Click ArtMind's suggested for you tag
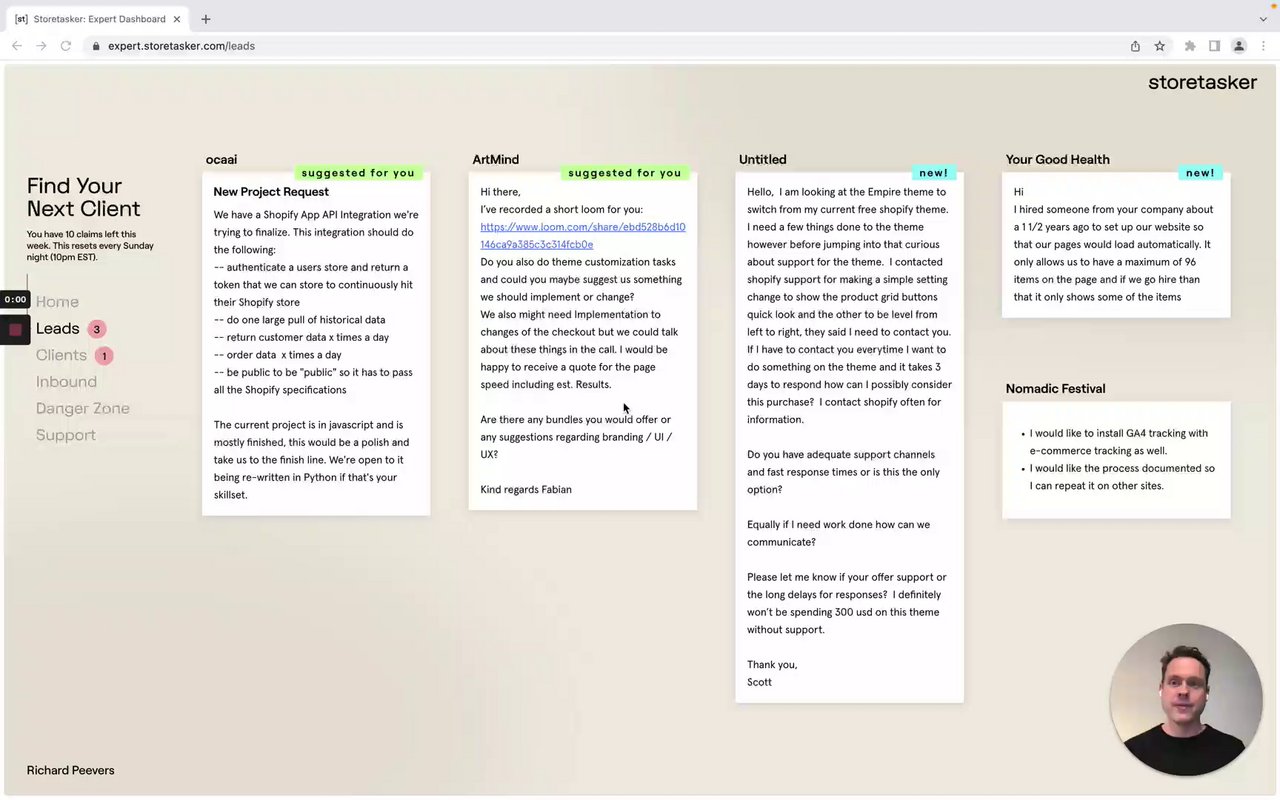Screen dimensions: 1280x800 [x=625, y=173]
